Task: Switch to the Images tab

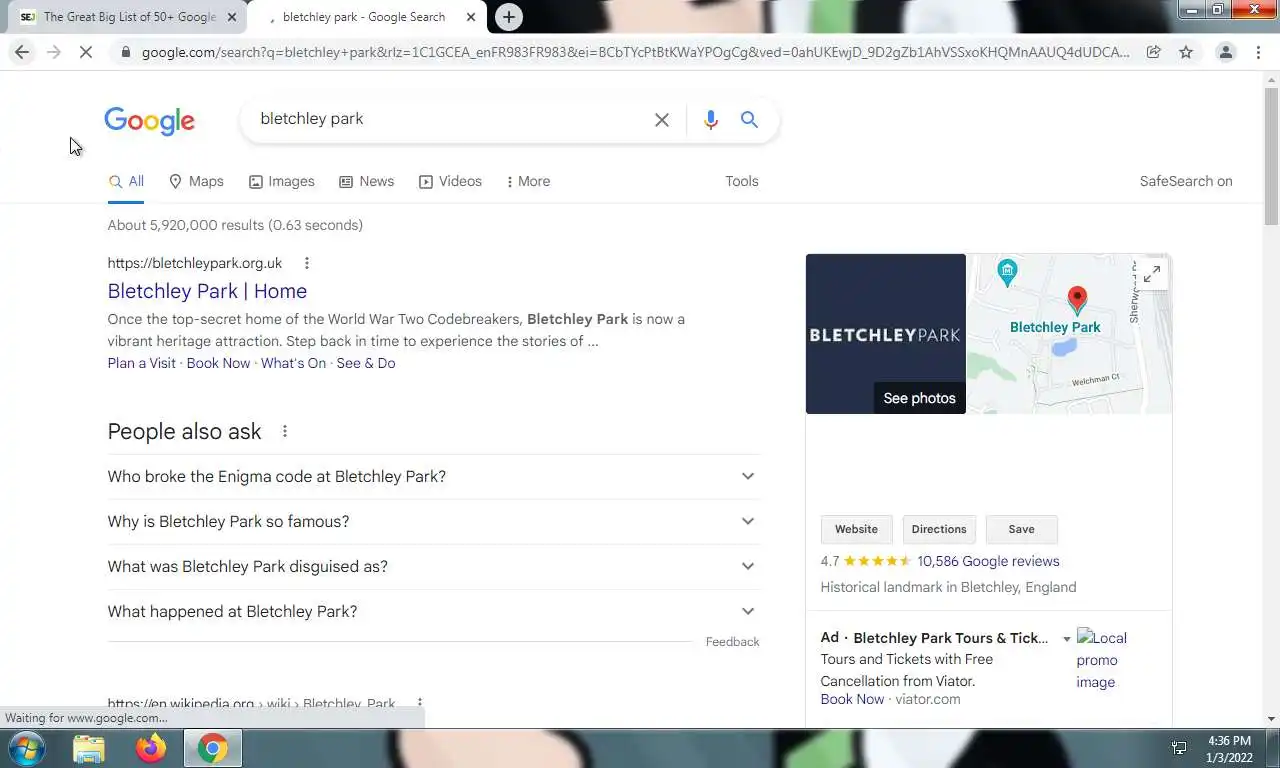Action: [x=282, y=182]
